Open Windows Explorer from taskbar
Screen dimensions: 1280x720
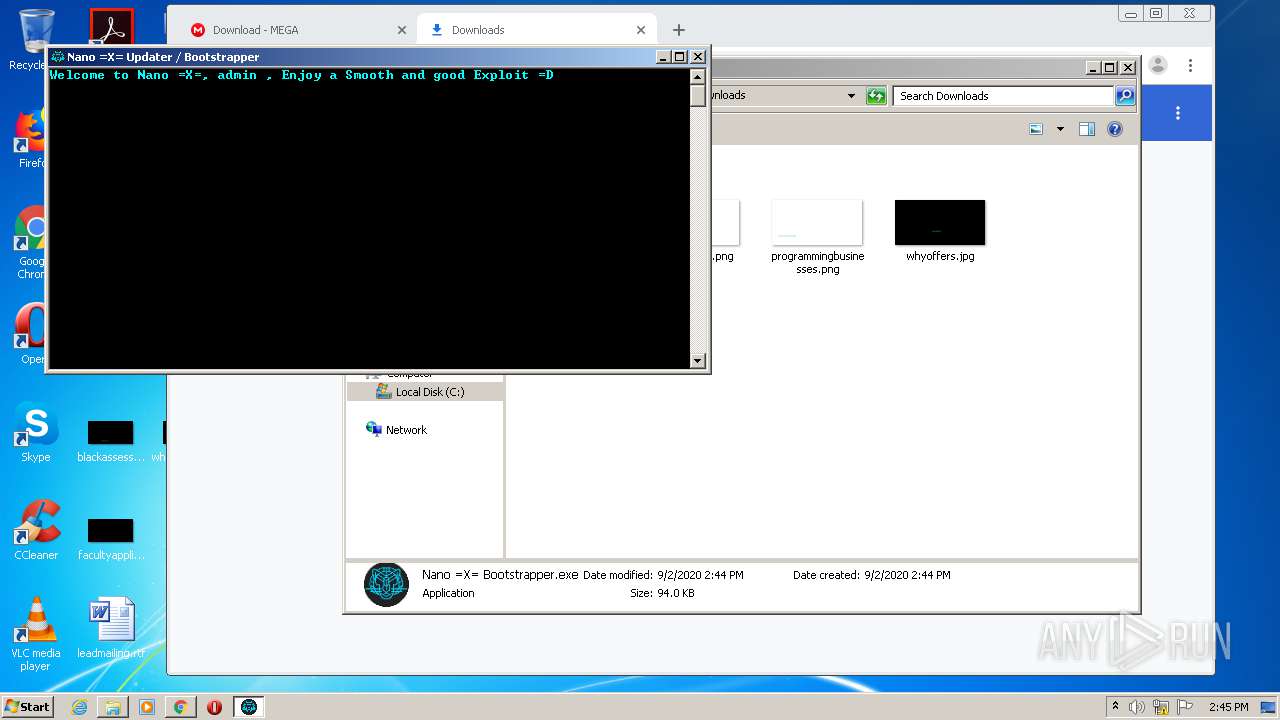pyautogui.click(x=113, y=707)
